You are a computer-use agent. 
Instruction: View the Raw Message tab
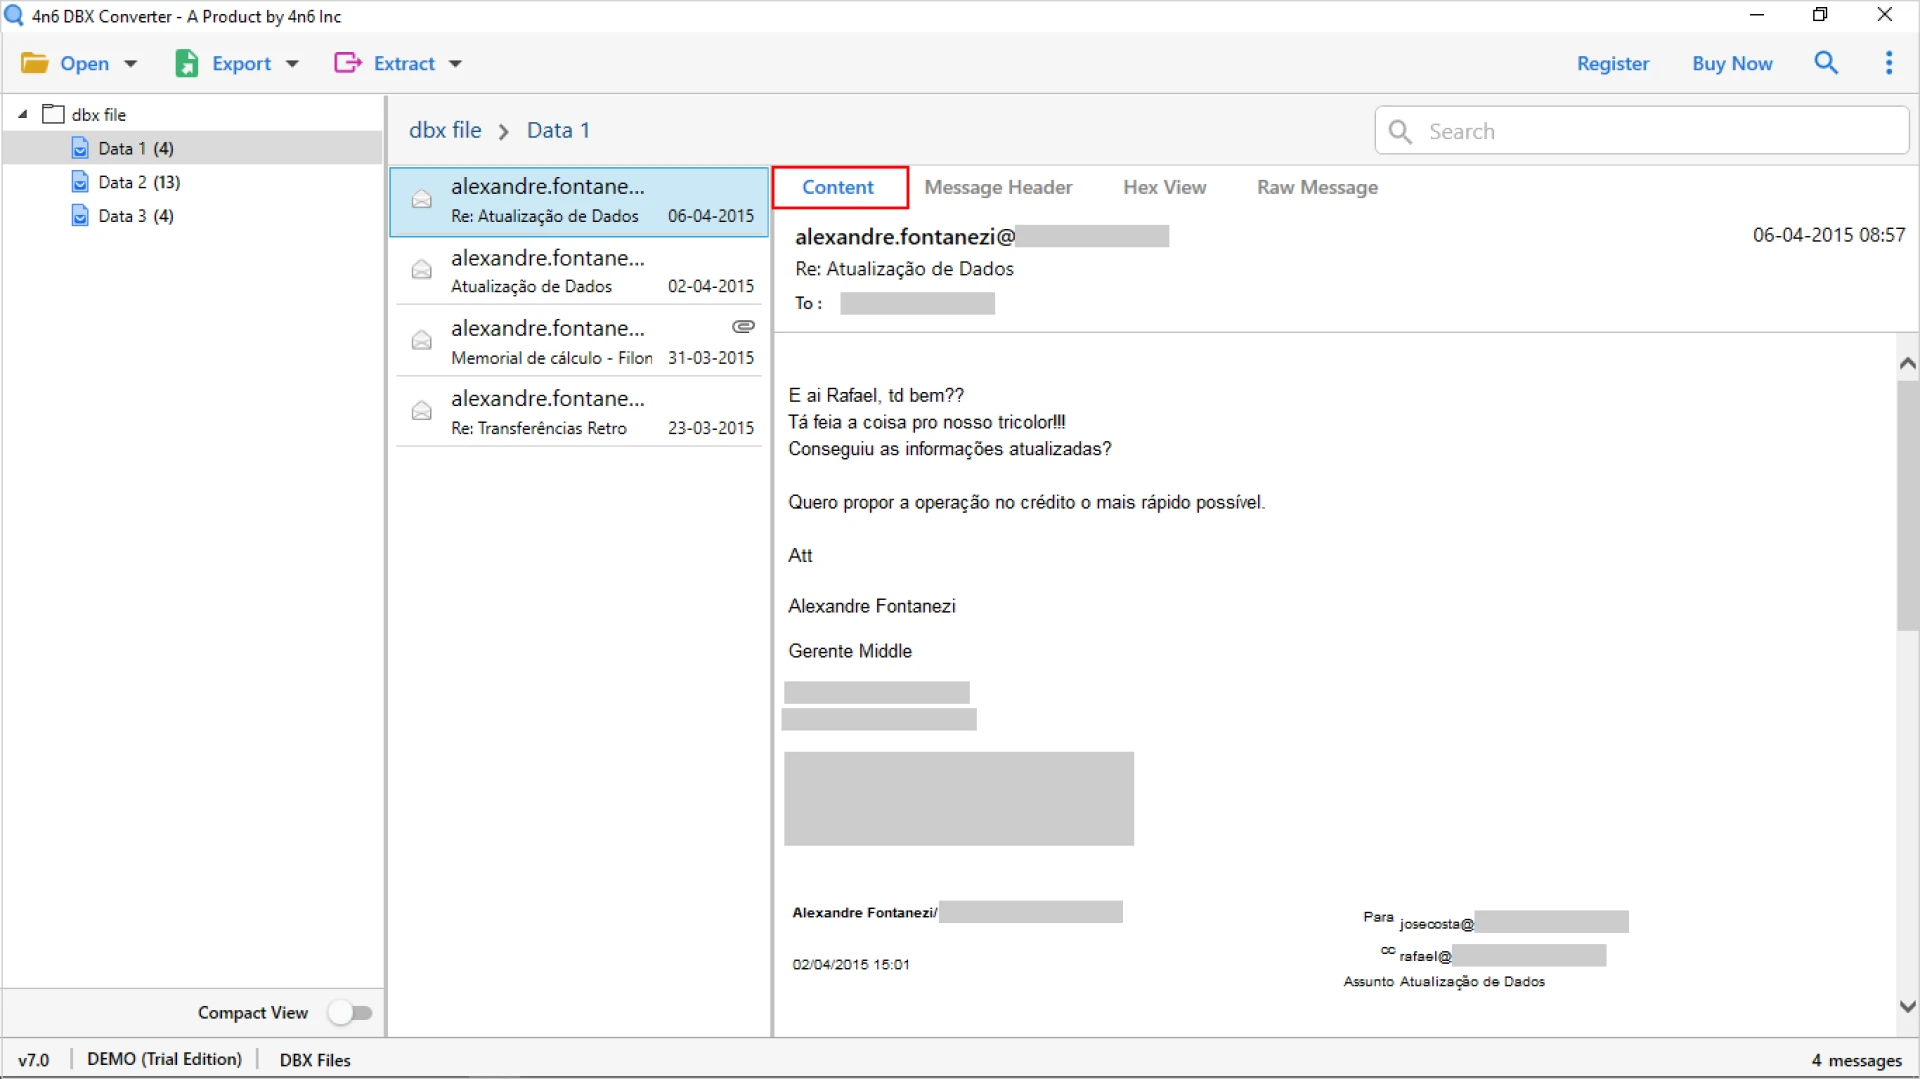click(x=1316, y=187)
